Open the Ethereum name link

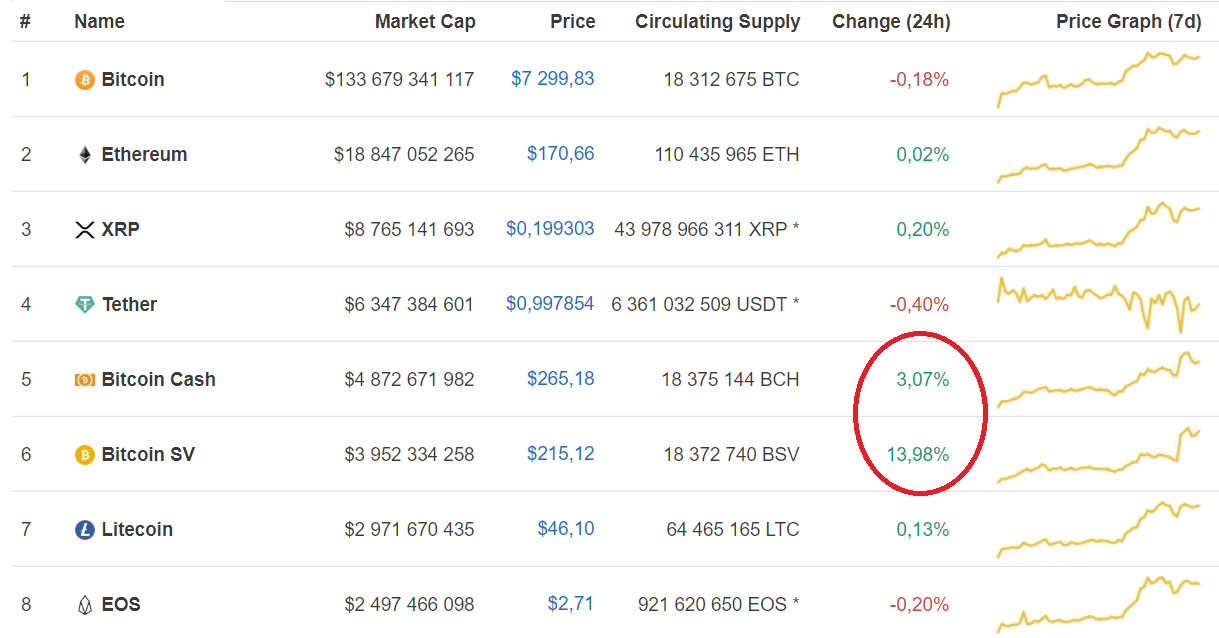(144, 154)
